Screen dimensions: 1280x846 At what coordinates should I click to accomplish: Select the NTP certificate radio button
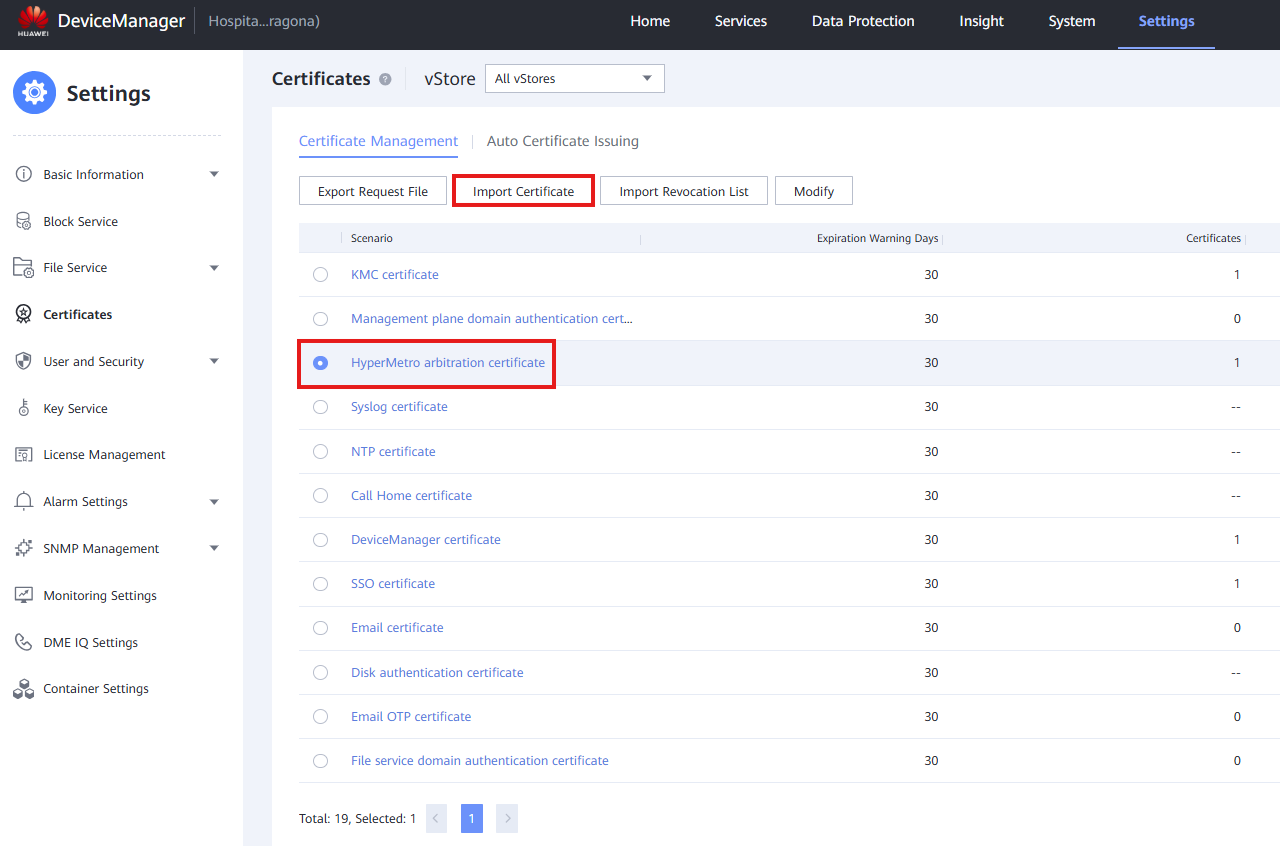point(320,451)
